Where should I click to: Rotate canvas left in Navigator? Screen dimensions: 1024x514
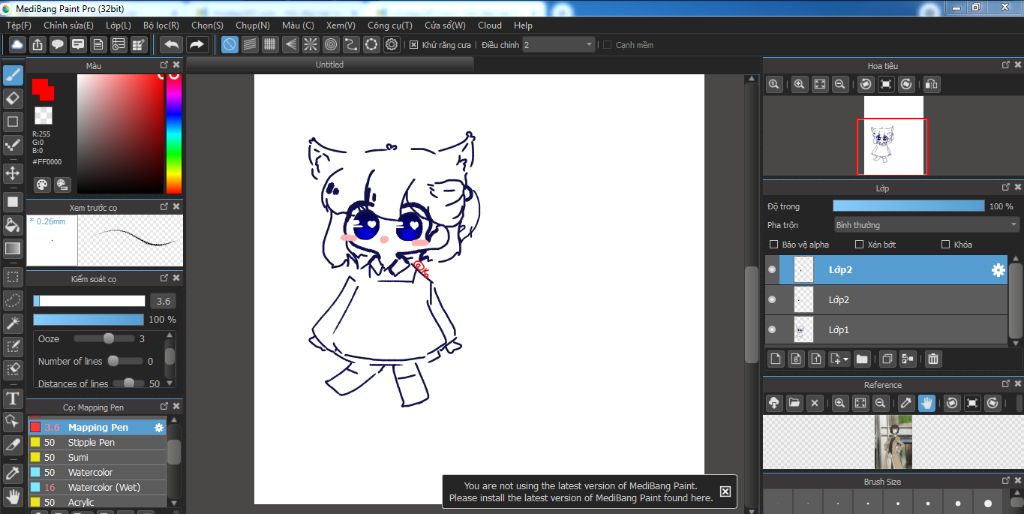point(865,84)
